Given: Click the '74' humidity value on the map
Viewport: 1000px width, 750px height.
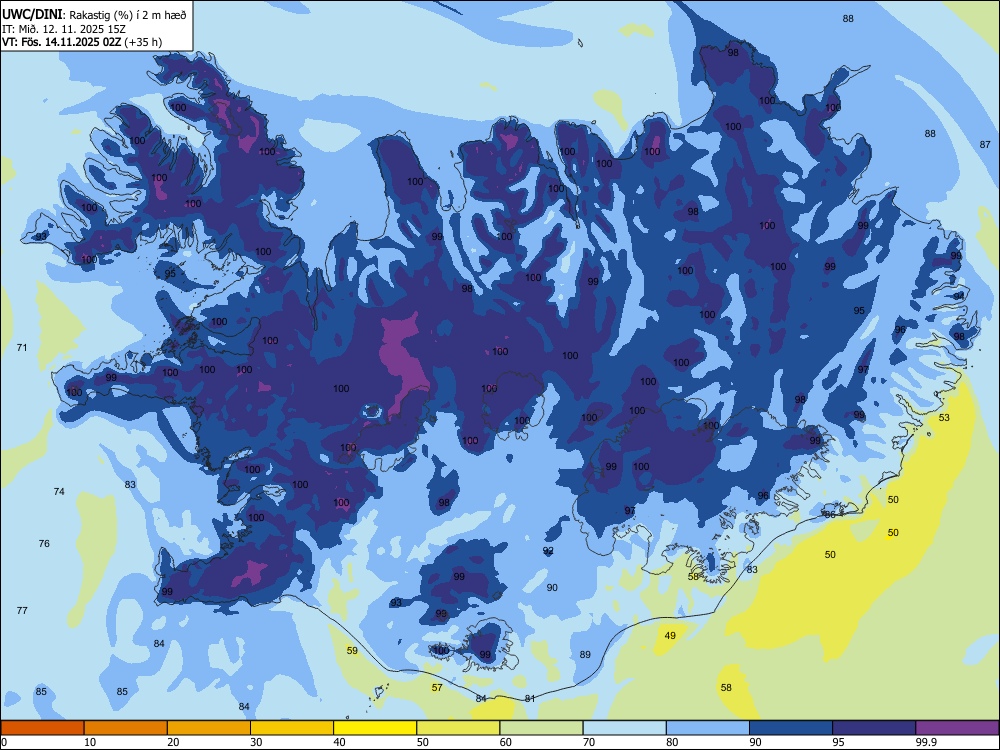Looking at the screenshot, I should tap(59, 492).
